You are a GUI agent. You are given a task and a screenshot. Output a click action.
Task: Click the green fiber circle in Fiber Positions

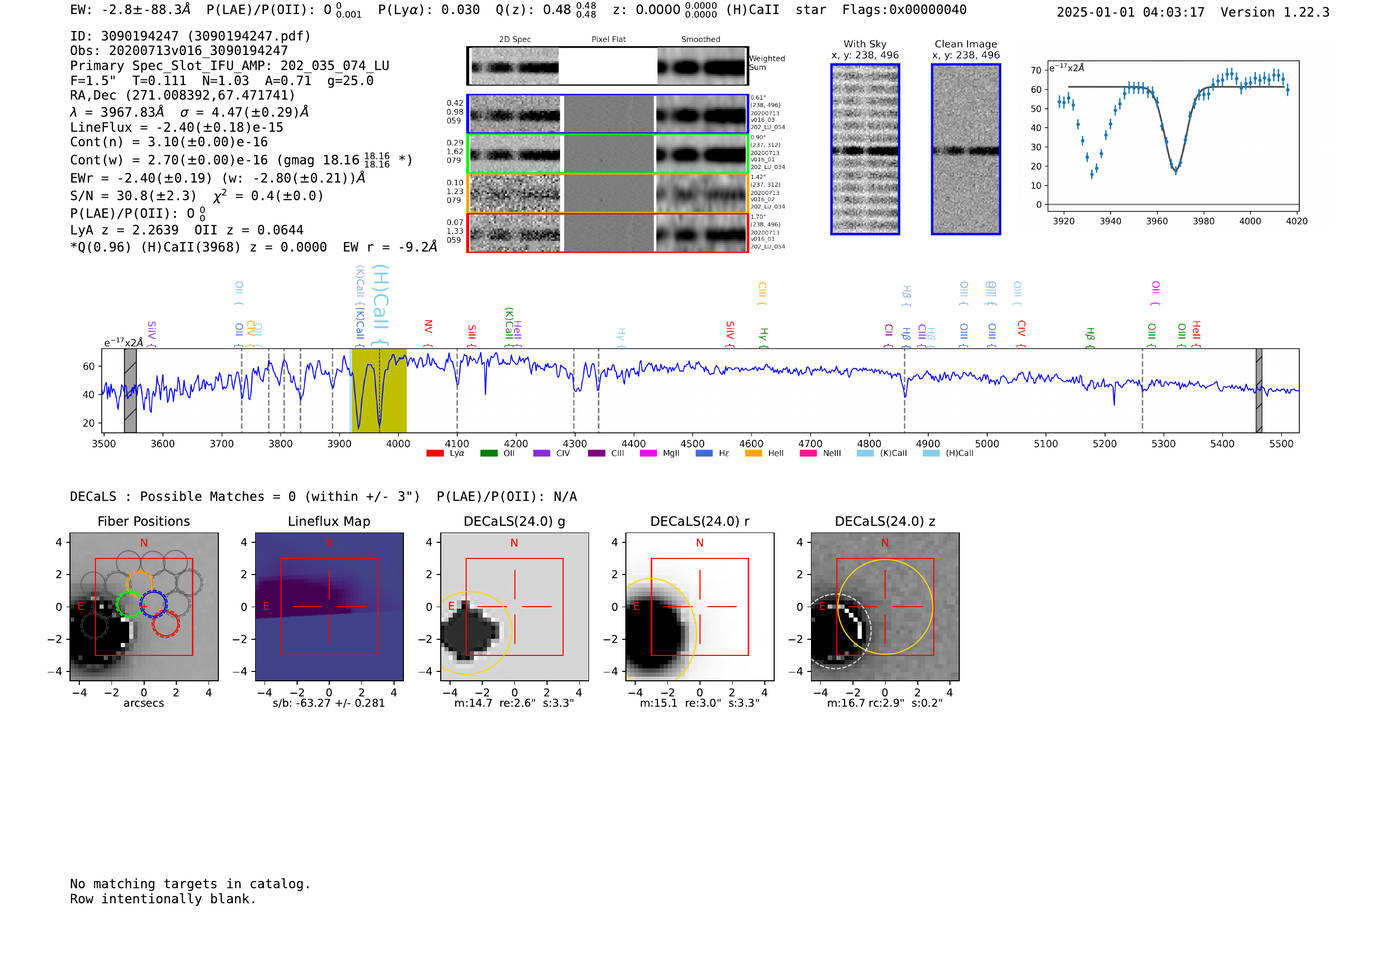tap(129, 604)
